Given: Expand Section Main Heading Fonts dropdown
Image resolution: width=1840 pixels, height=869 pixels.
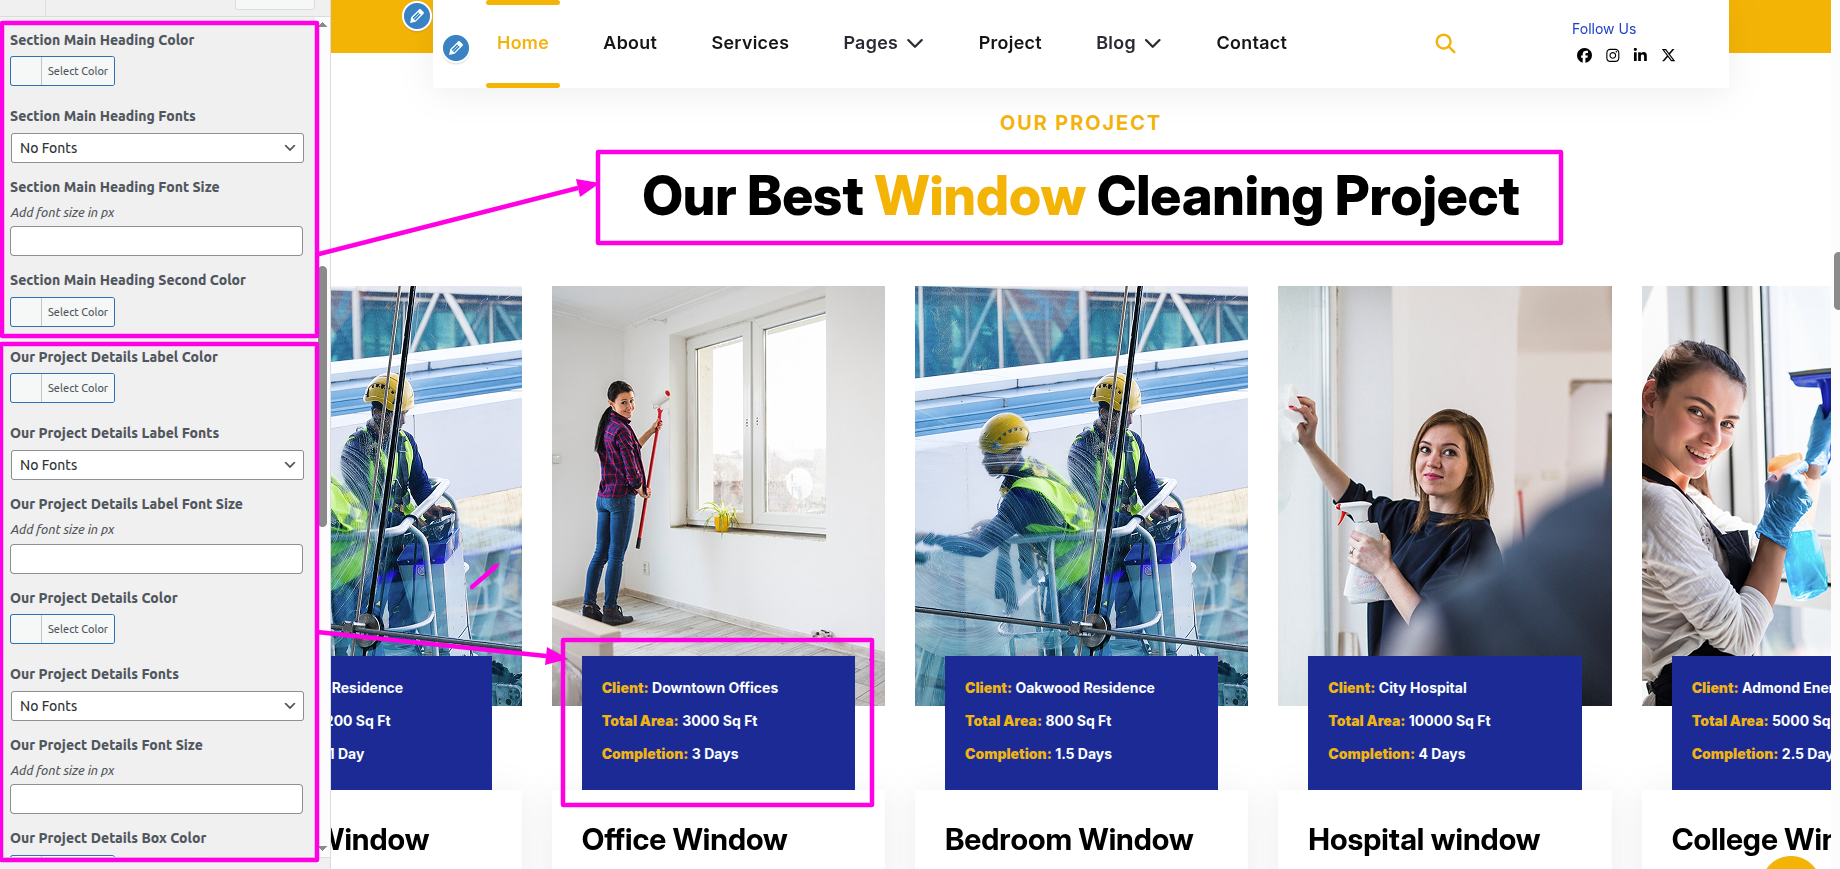Looking at the screenshot, I should coord(157,148).
